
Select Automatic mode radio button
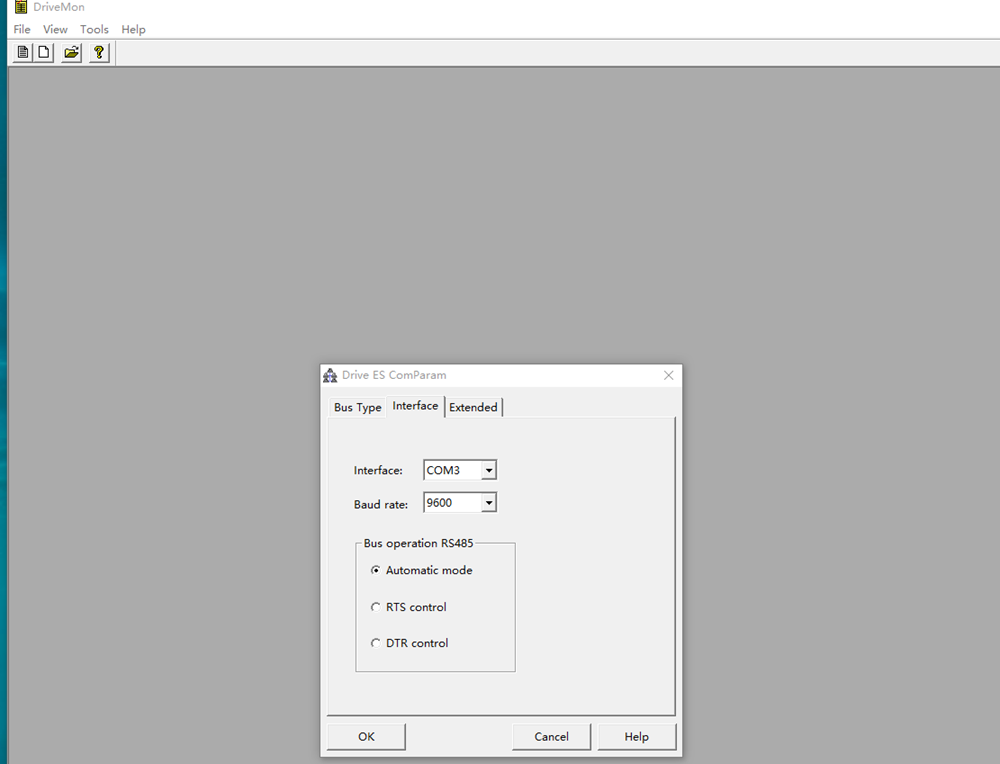point(376,570)
